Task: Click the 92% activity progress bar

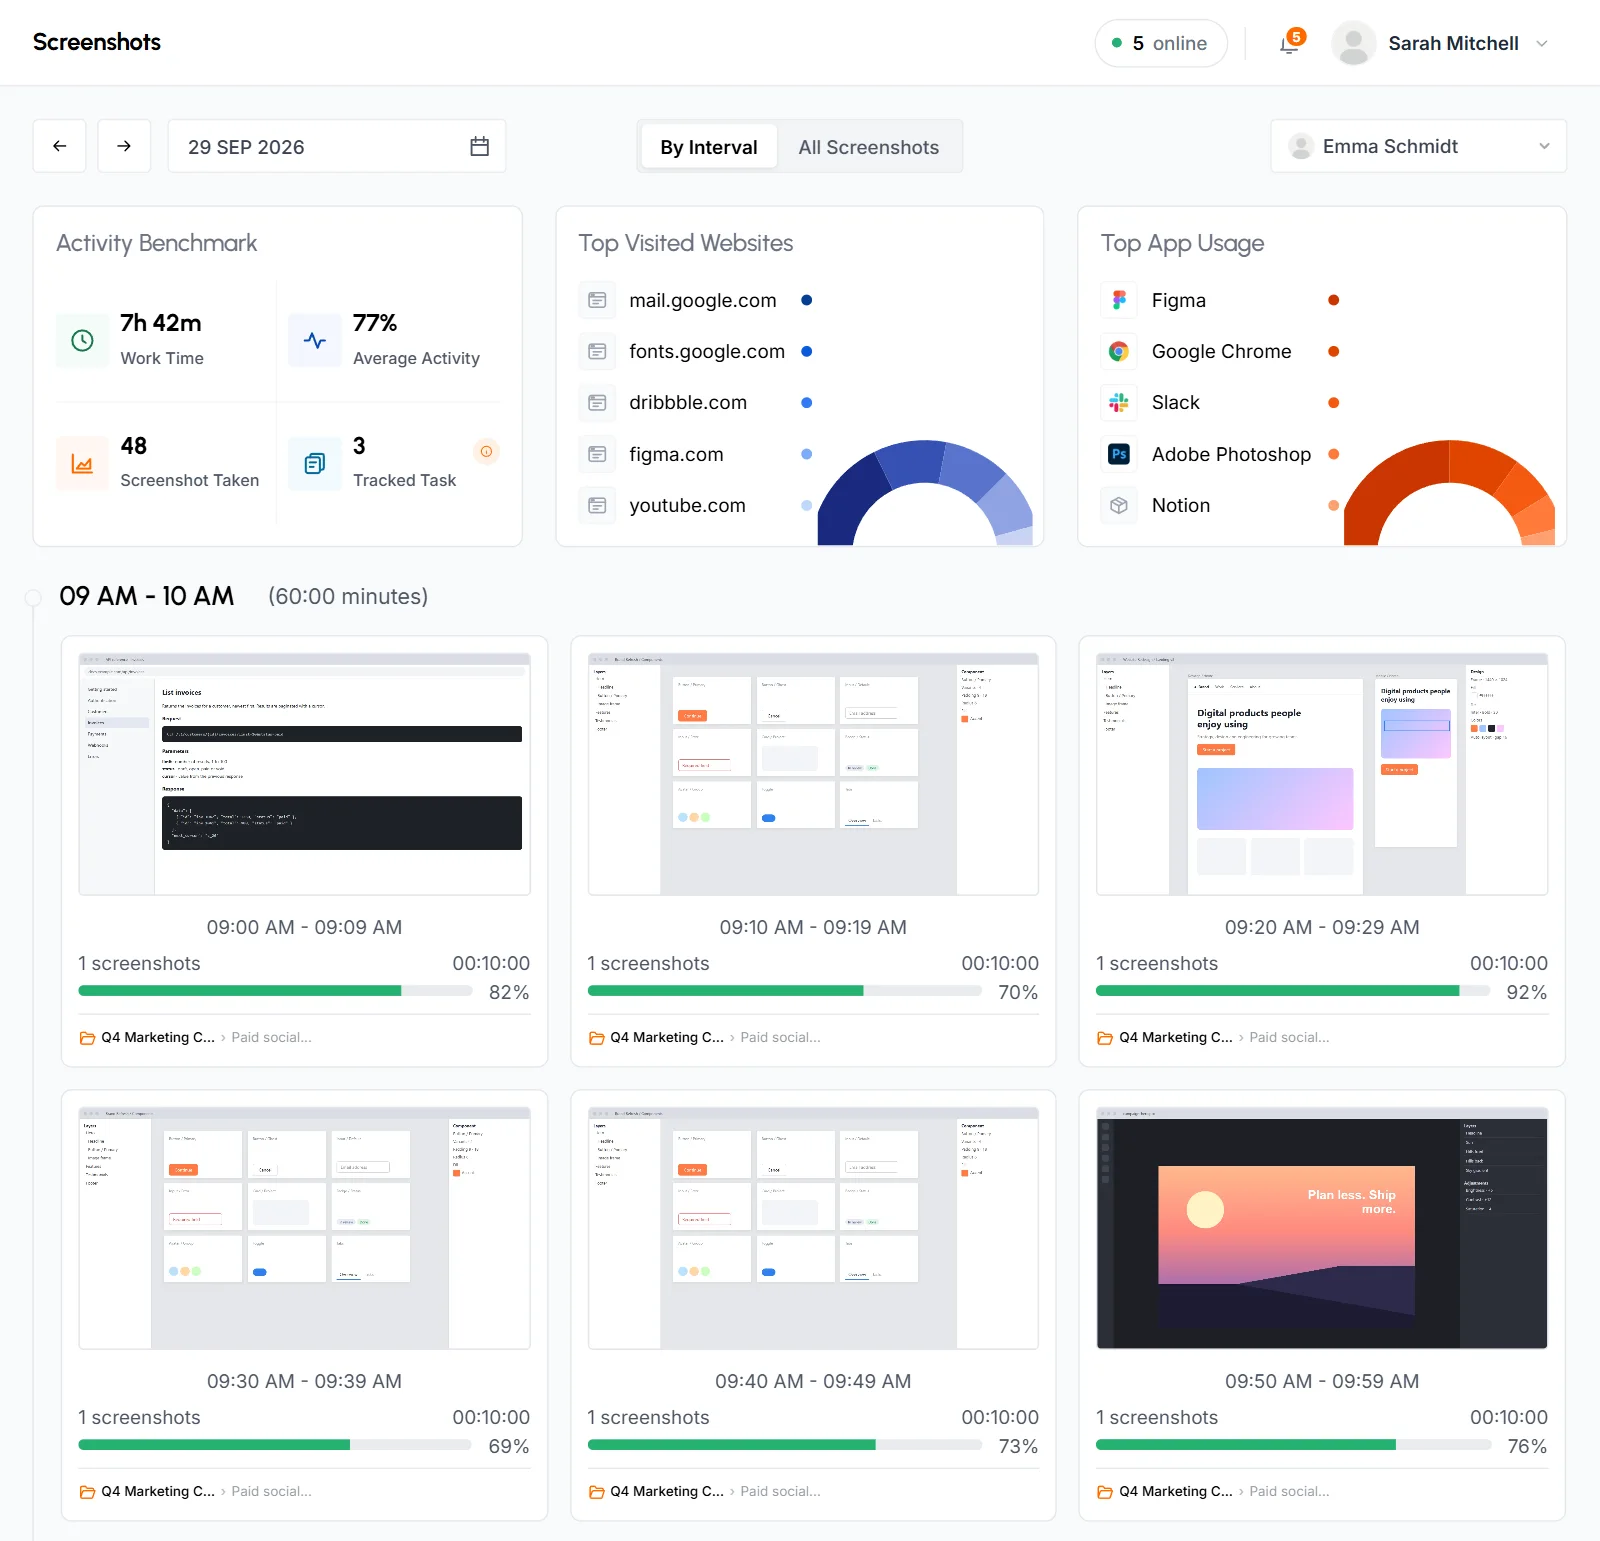Action: click(x=1292, y=991)
